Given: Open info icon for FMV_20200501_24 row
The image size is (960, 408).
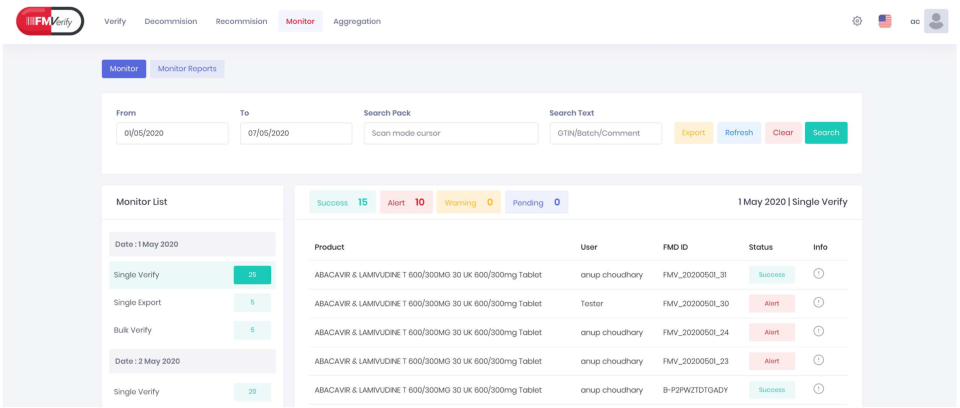Looking at the screenshot, I should pyautogui.click(x=819, y=331).
